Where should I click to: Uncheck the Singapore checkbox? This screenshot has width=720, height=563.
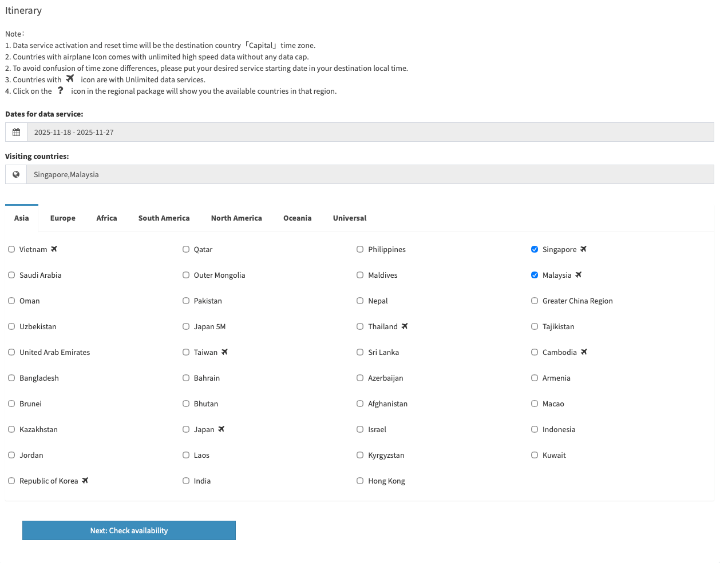(x=535, y=249)
